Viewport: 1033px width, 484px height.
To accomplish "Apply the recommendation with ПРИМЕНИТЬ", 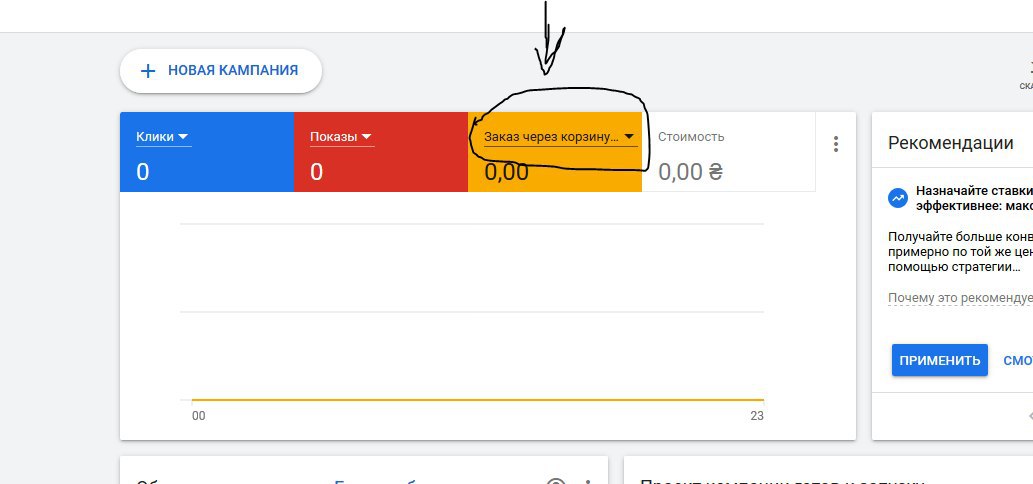I will pyautogui.click(x=939, y=360).
